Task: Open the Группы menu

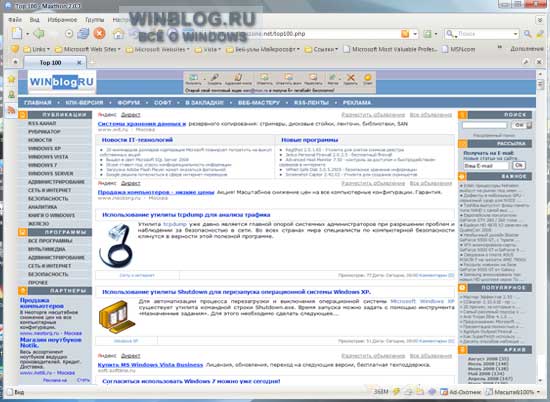Action: pos(95,20)
